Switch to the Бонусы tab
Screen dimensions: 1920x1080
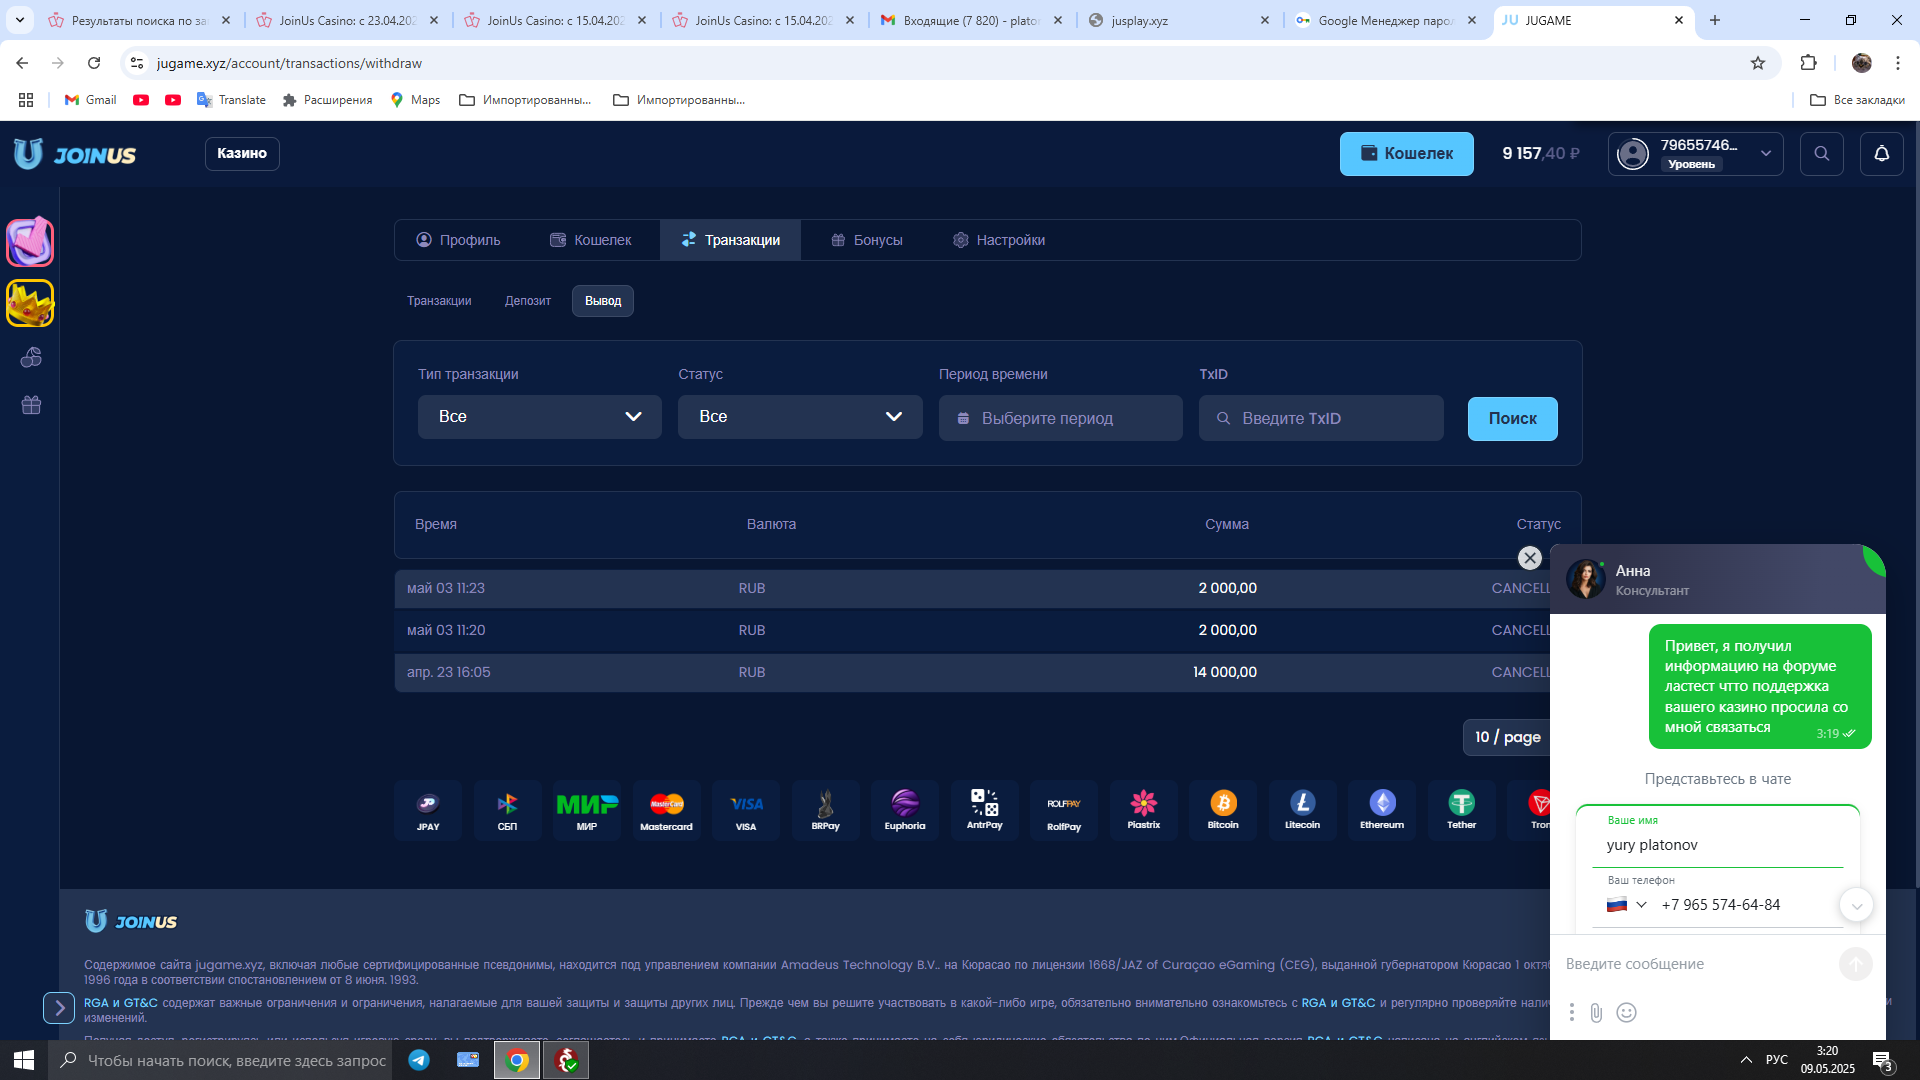pyautogui.click(x=866, y=240)
